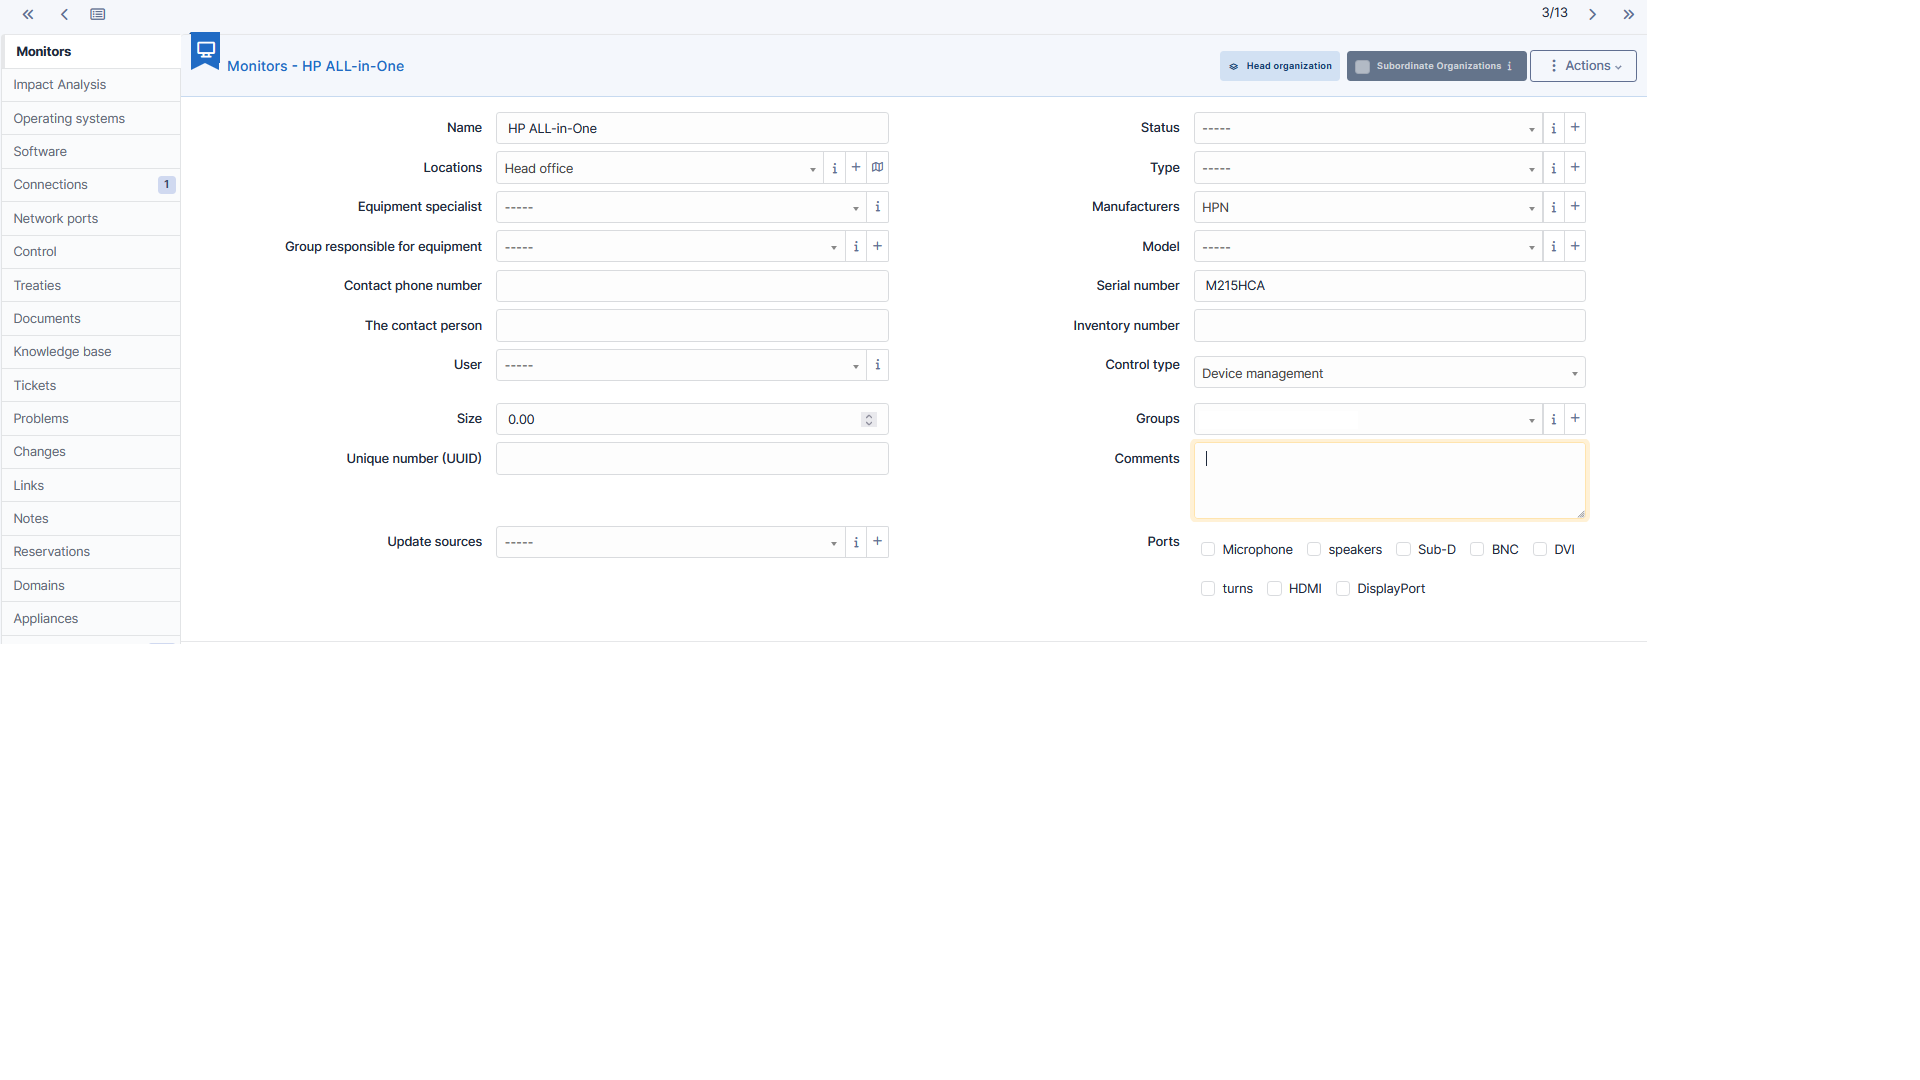
Task: Add a new Group next to Groups field
Action: [x=1575, y=419]
